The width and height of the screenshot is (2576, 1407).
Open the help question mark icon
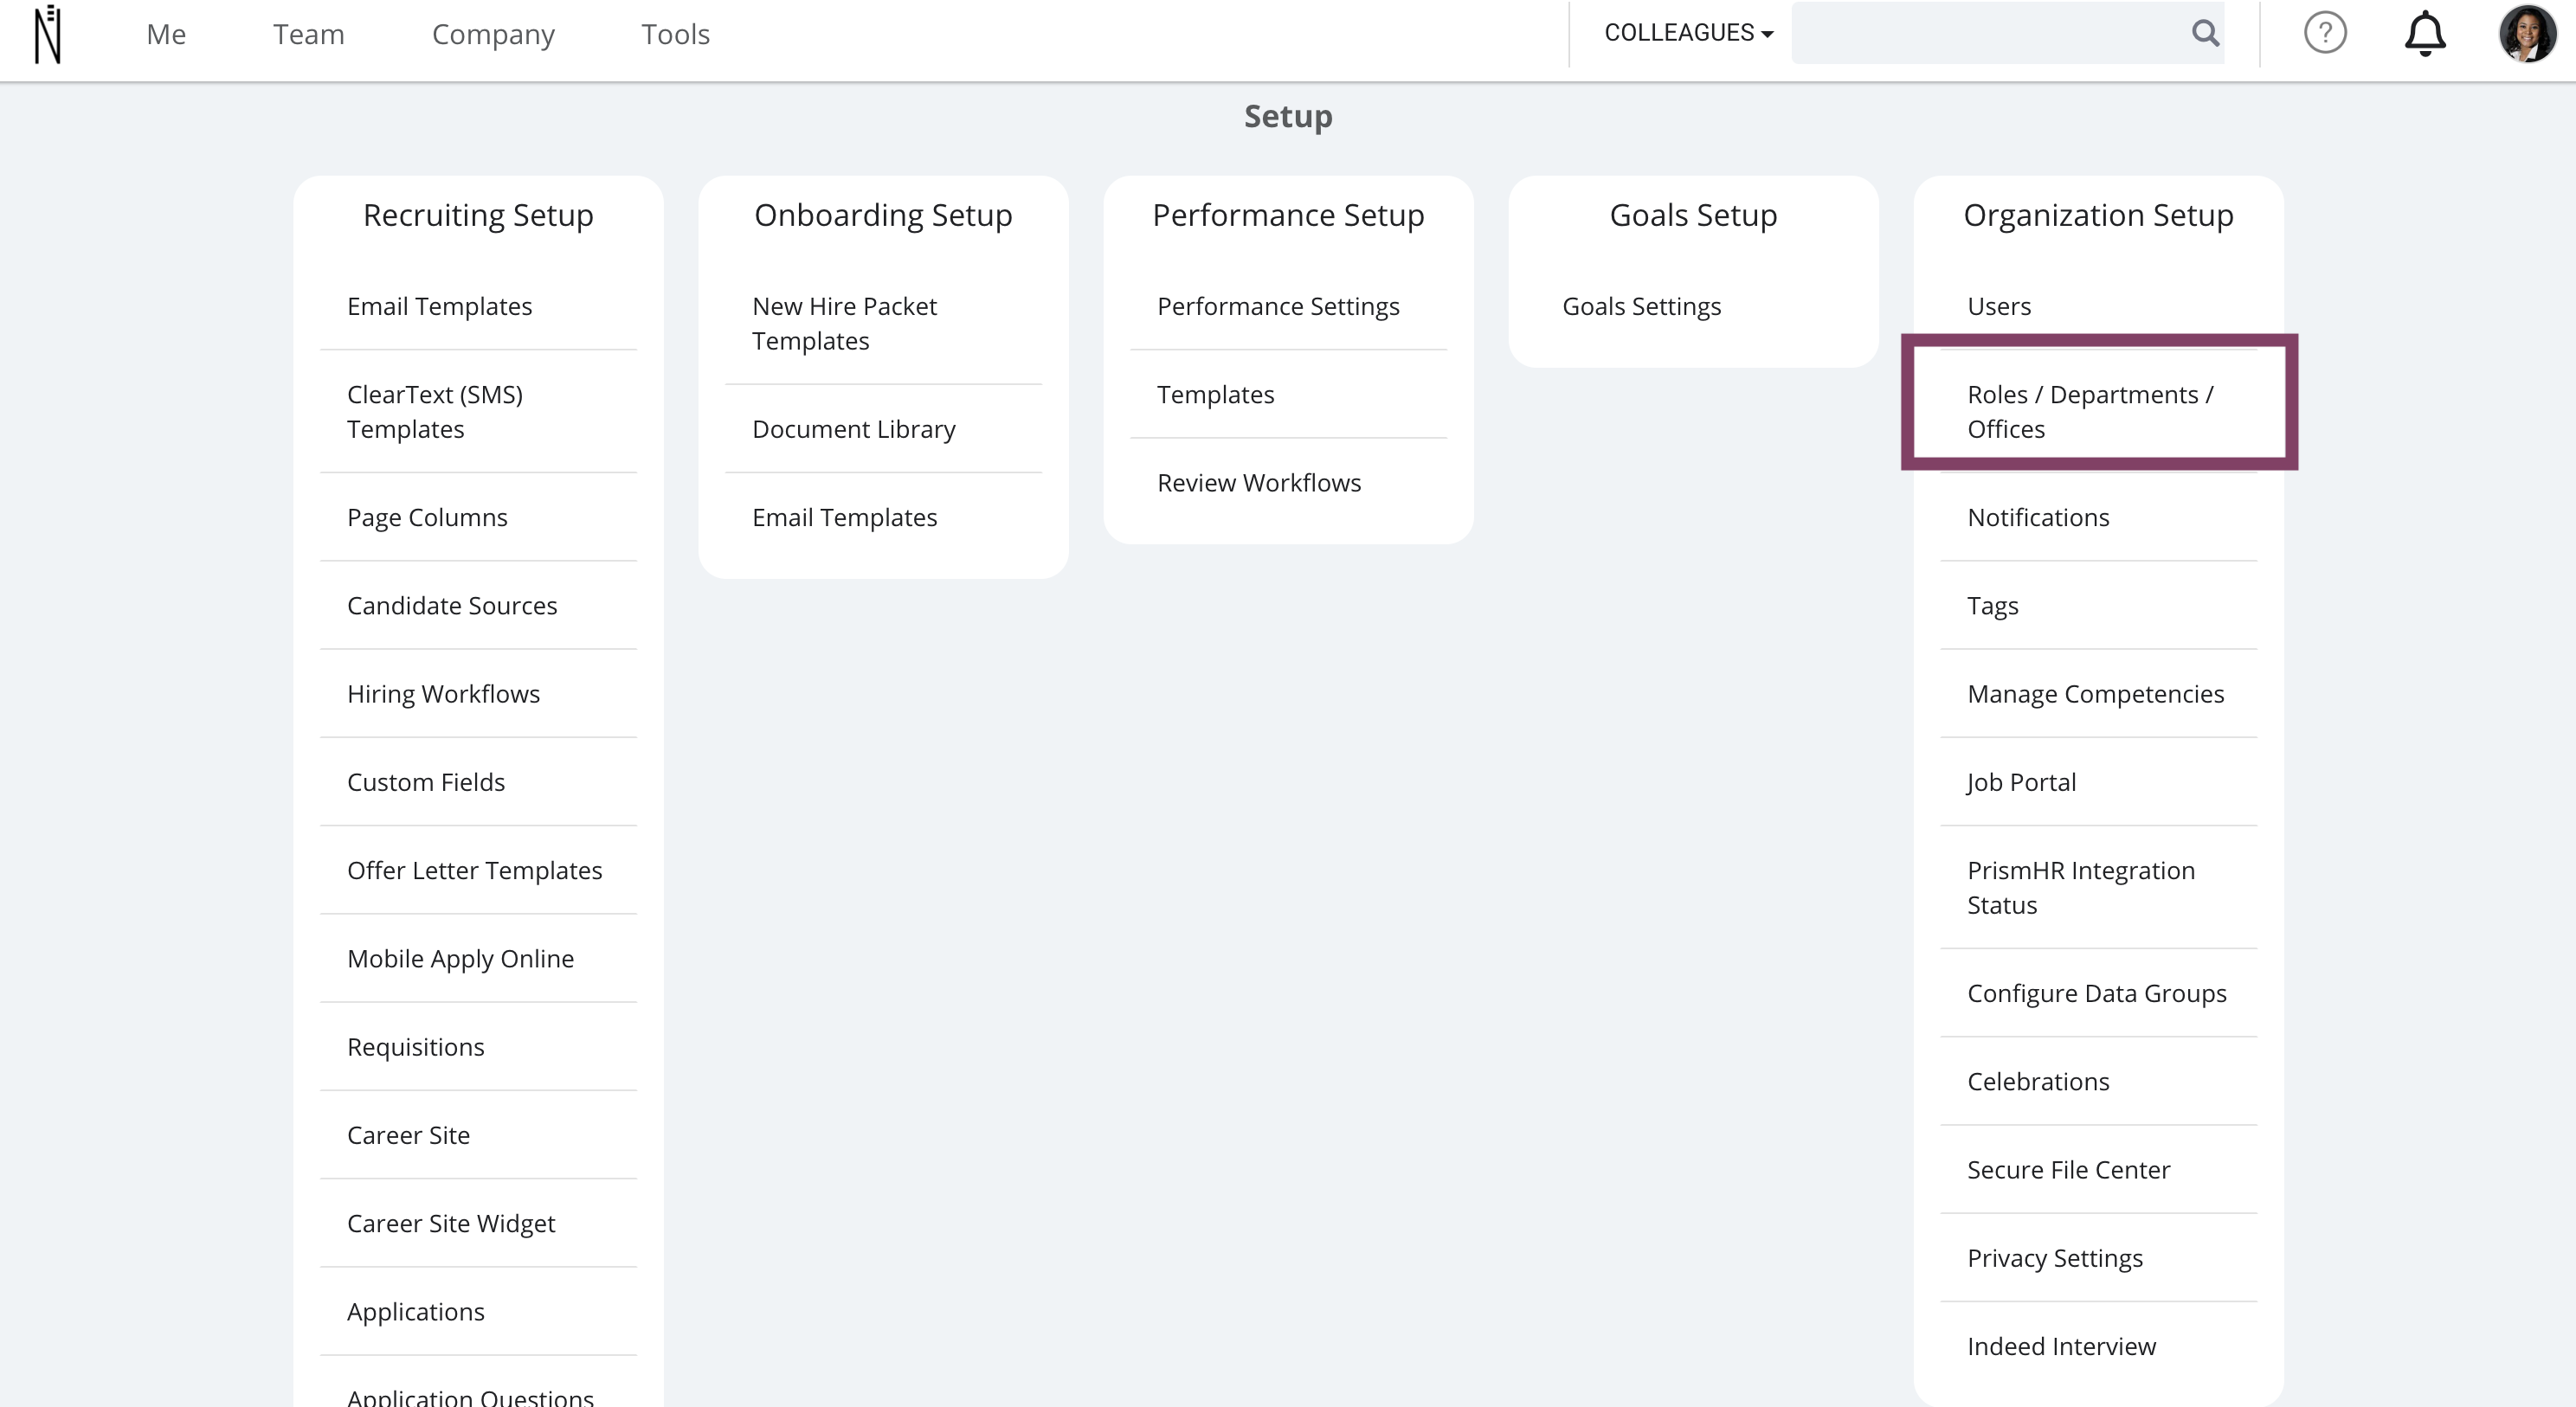[x=2325, y=33]
